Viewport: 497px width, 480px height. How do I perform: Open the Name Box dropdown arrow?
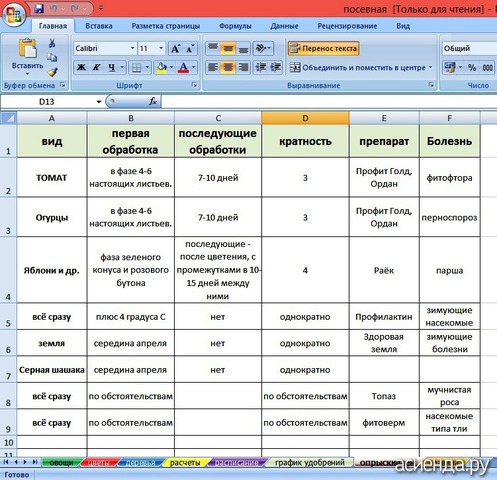click(99, 102)
